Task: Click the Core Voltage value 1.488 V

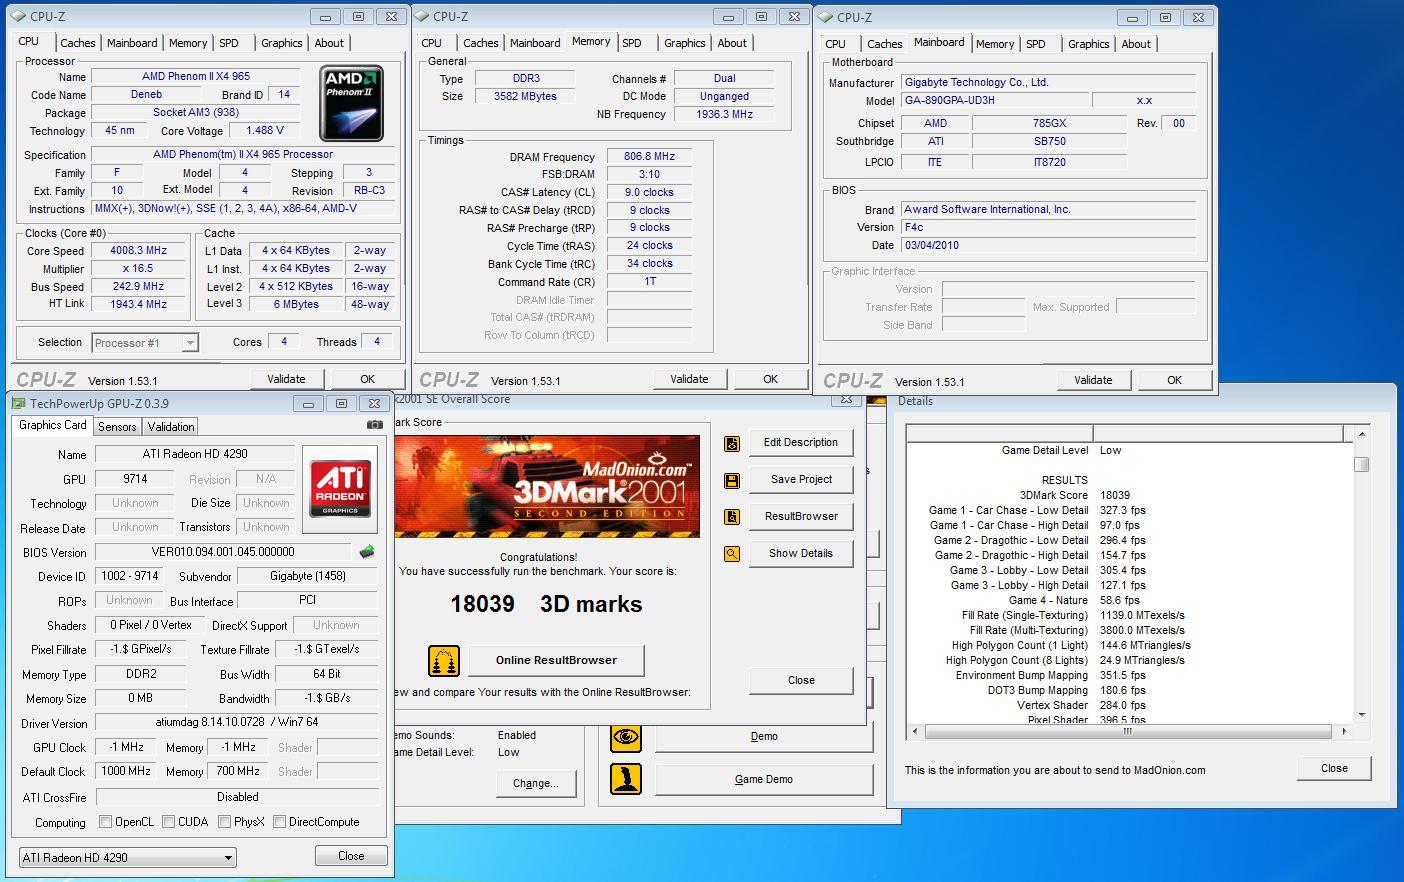Action: [x=265, y=130]
